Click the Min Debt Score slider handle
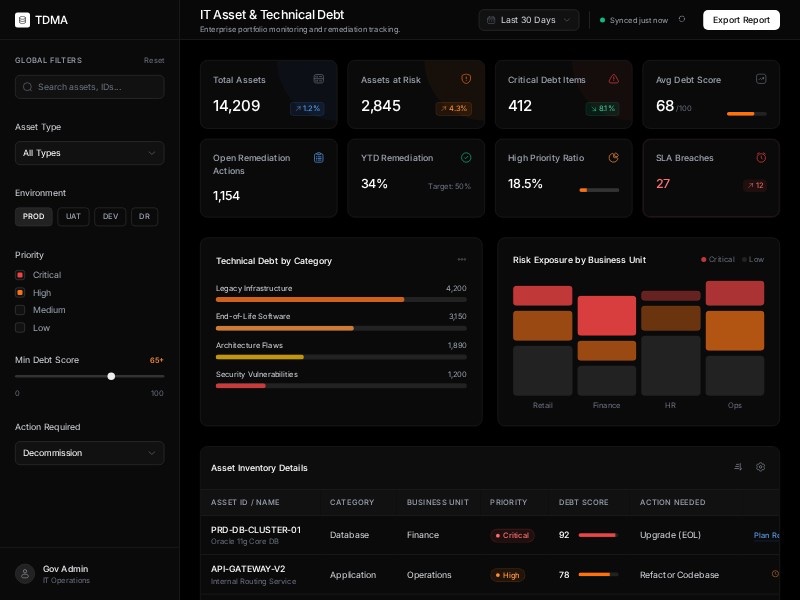800x600 pixels. 111,376
